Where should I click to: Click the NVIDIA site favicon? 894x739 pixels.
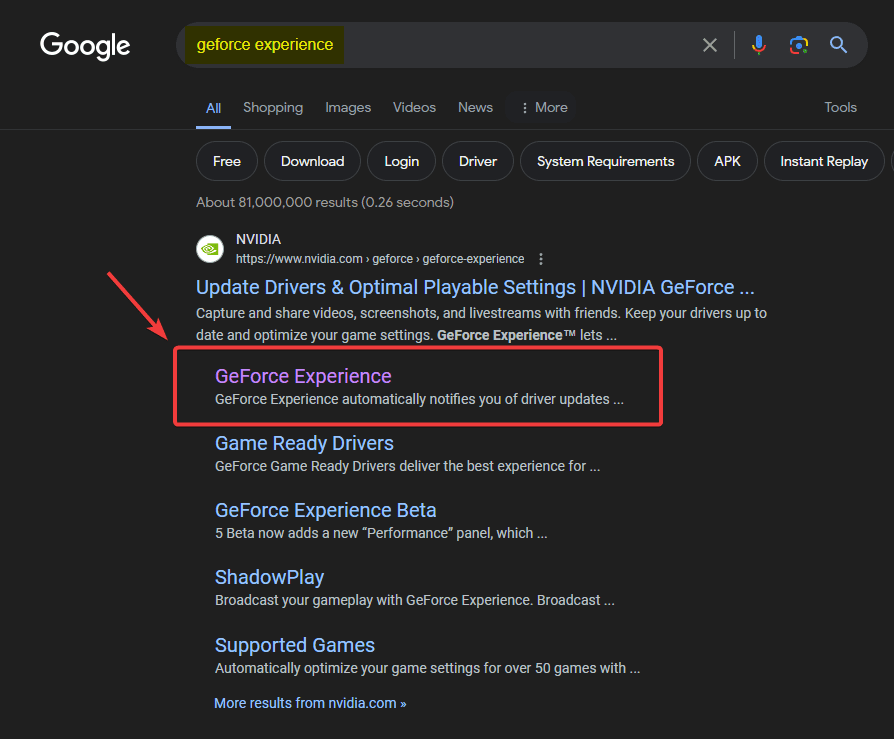click(210, 248)
